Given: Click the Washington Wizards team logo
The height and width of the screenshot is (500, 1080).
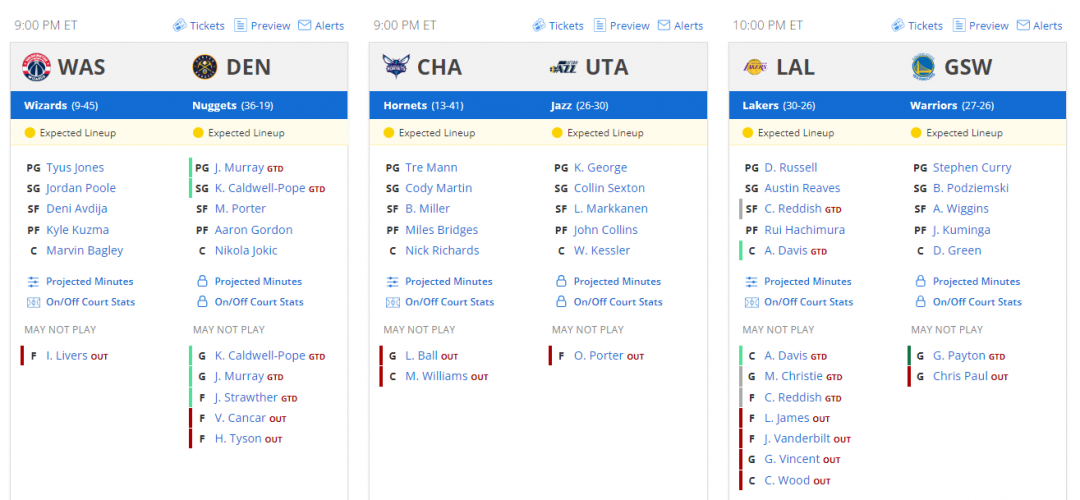Looking at the screenshot, I should coord(36,67).
